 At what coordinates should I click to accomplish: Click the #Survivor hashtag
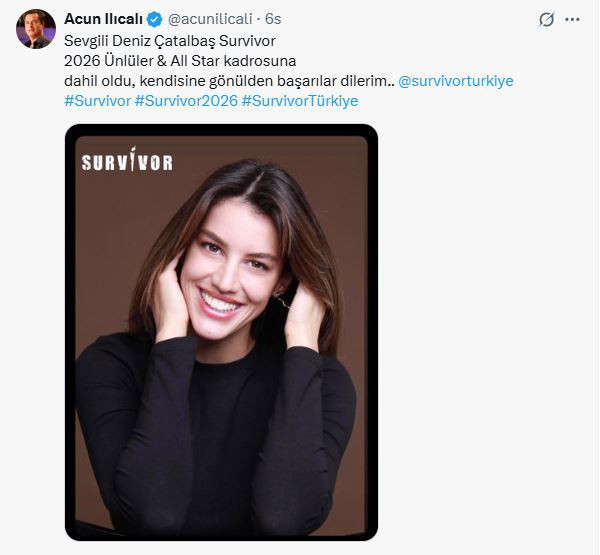click(96, 101)
